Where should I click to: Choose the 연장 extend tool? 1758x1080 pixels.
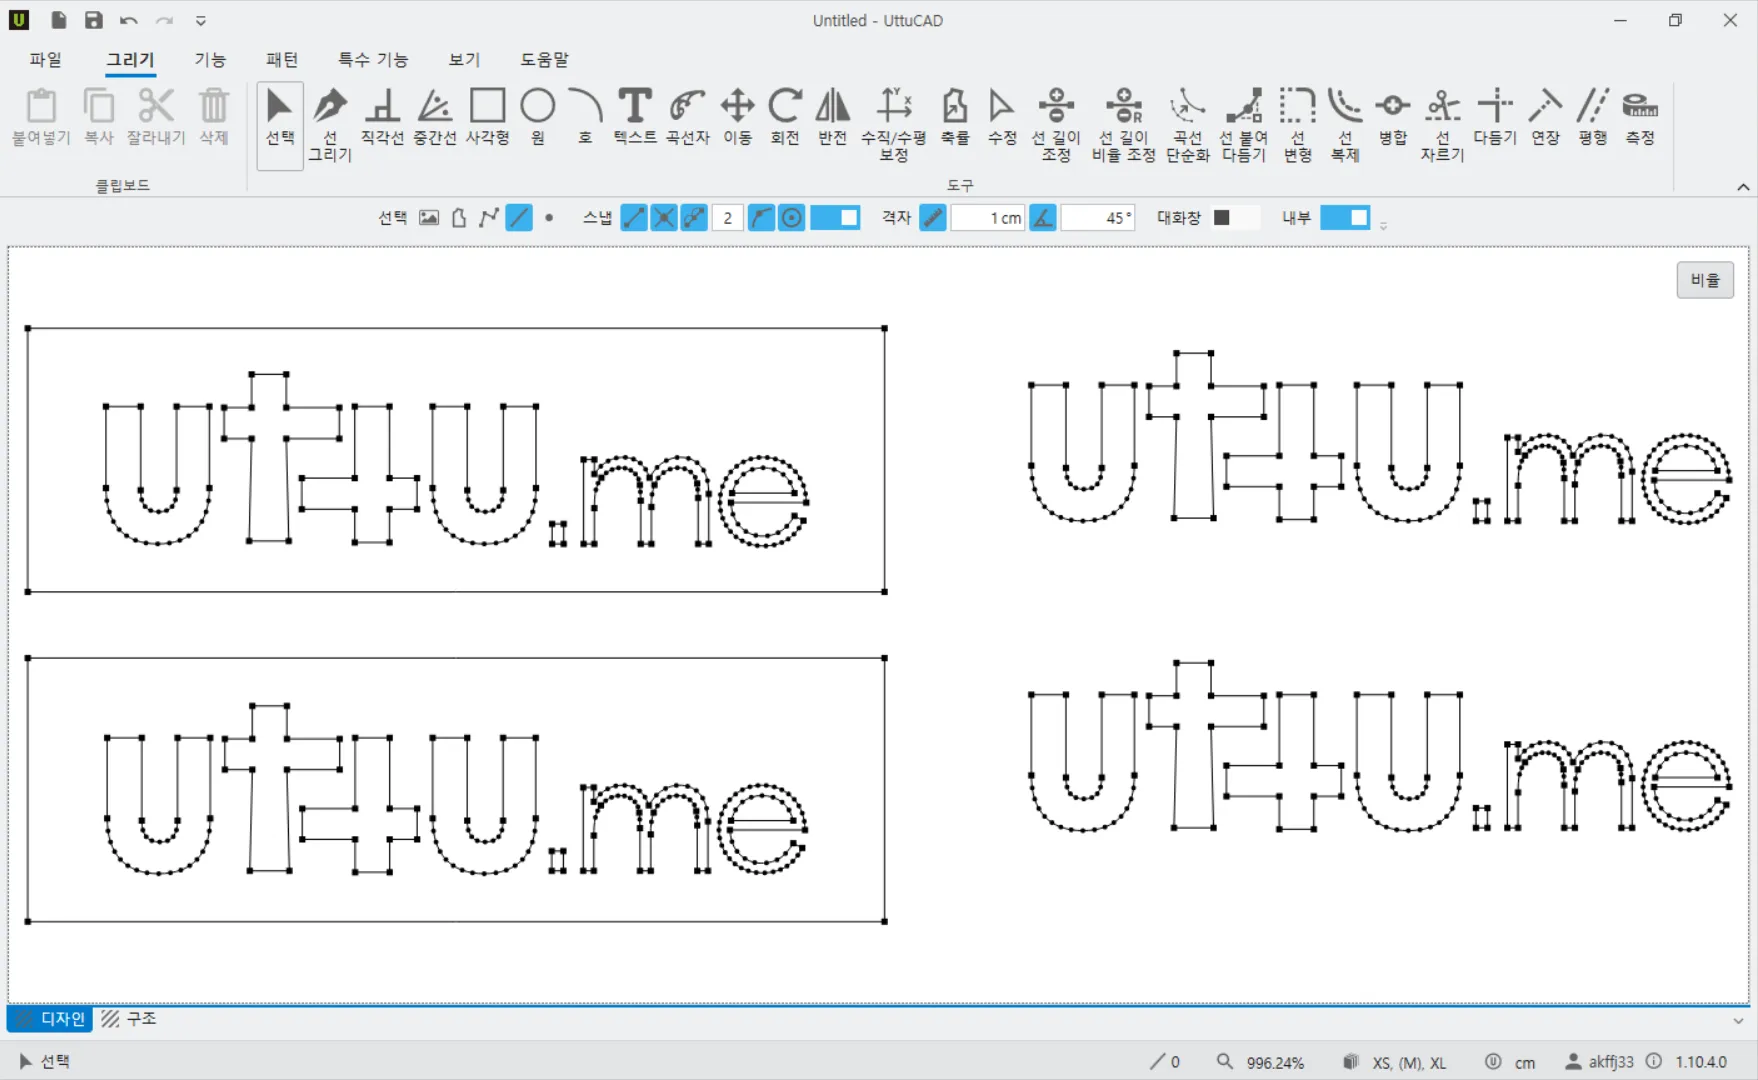click(1545, 118)
